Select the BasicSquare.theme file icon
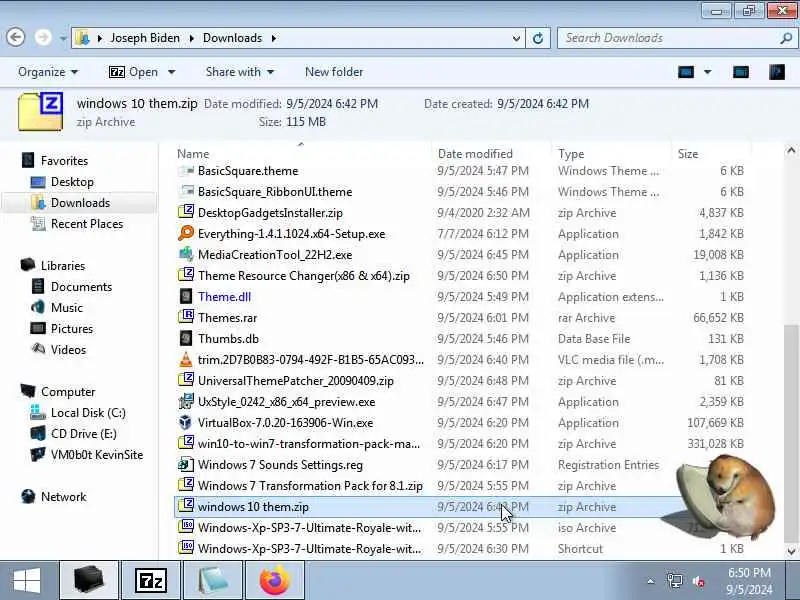Screen dimensions: 800x600 tap(186, 171)
